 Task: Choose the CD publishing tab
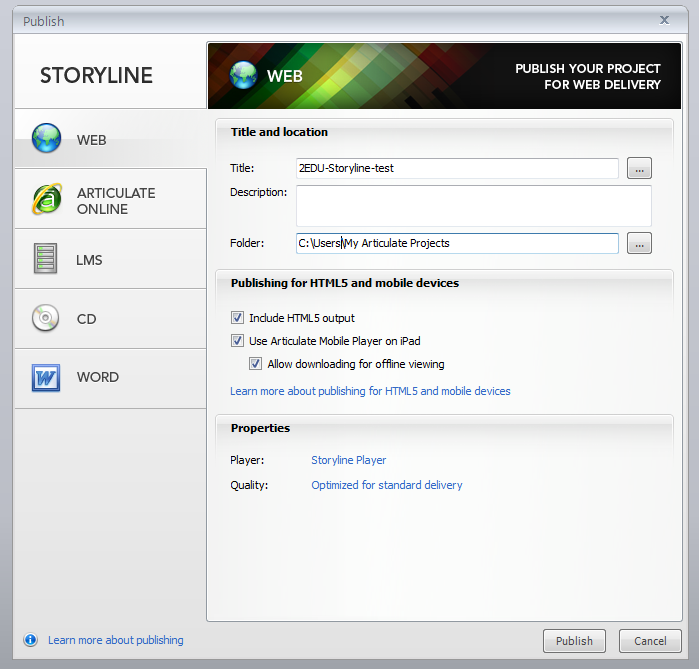(111, 319)
